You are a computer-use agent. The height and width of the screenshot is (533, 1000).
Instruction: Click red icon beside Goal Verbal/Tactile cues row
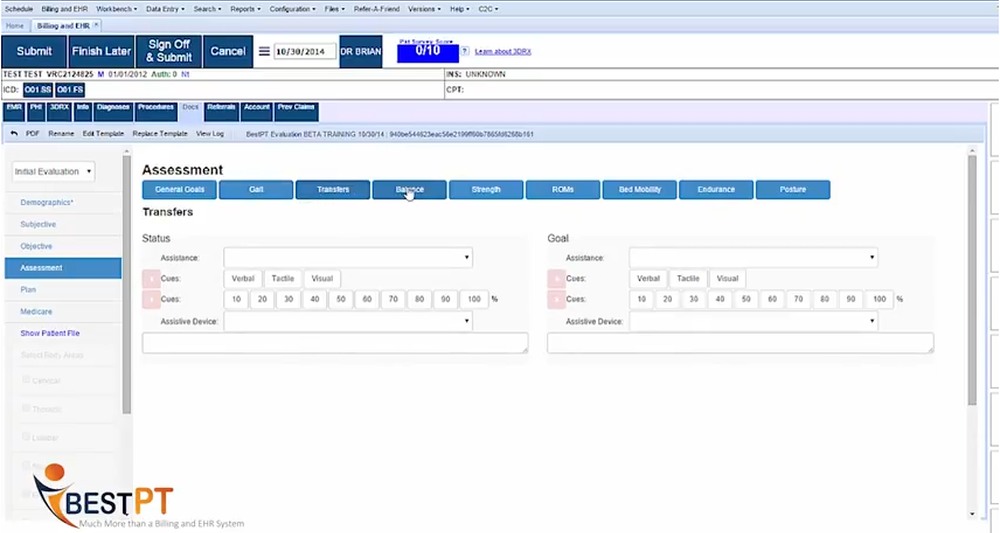click(x=556, y=279)
